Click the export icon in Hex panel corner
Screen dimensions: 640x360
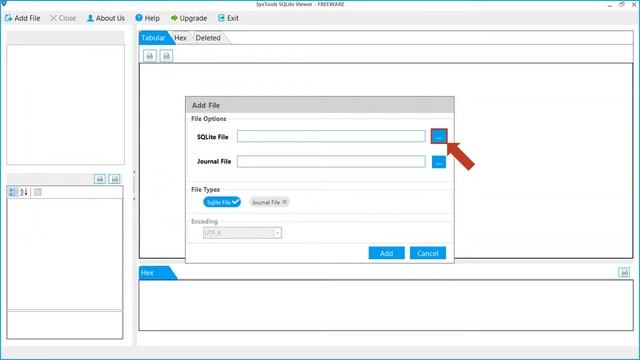coord(624,272)
